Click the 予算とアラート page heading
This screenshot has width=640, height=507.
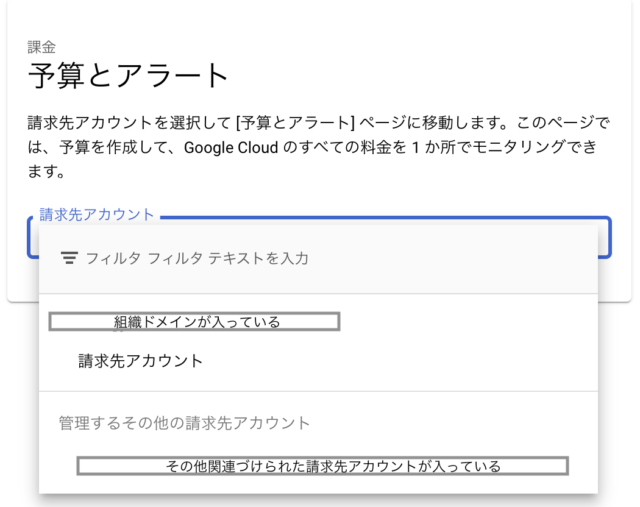(x=128, y=75)
